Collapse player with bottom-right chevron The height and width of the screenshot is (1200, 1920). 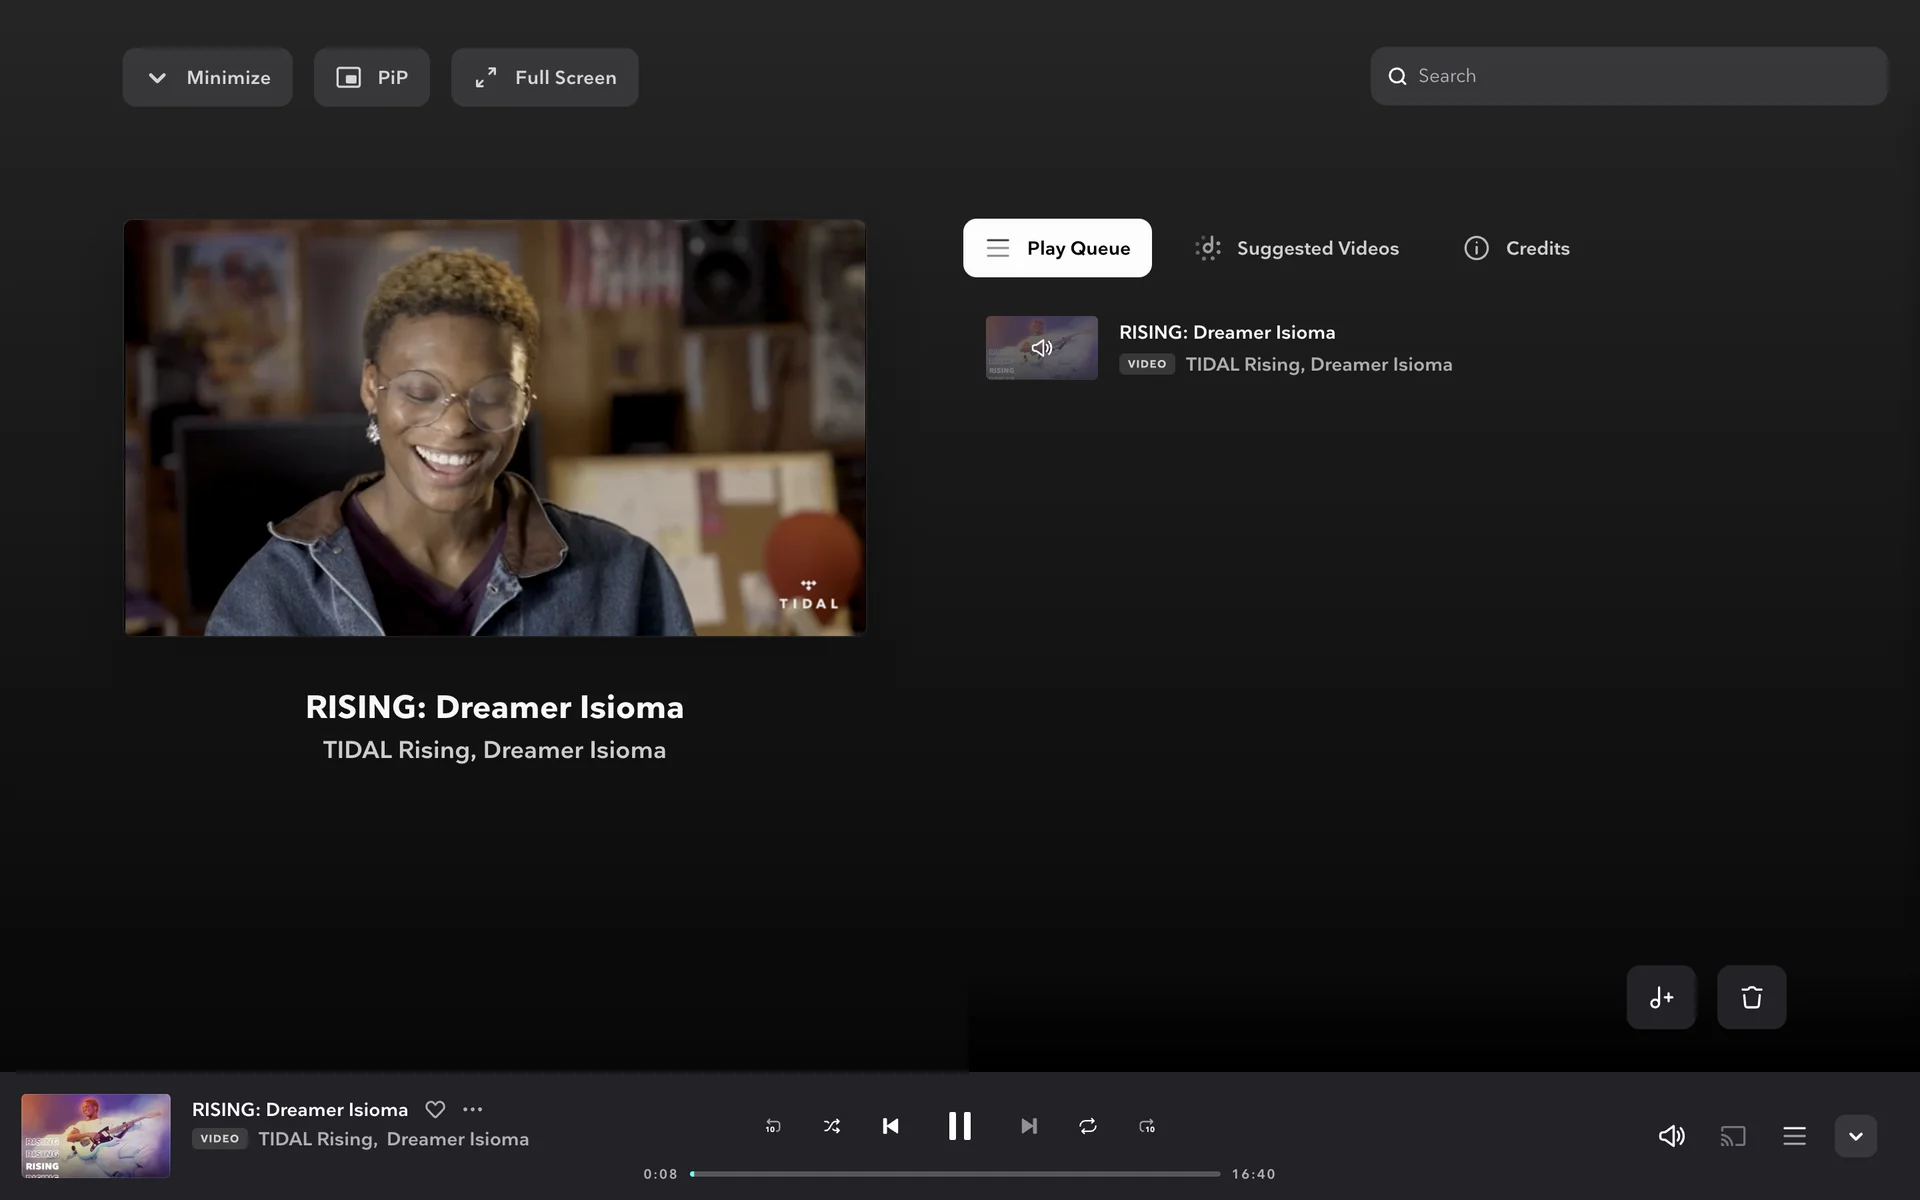coord(1855,1136)
